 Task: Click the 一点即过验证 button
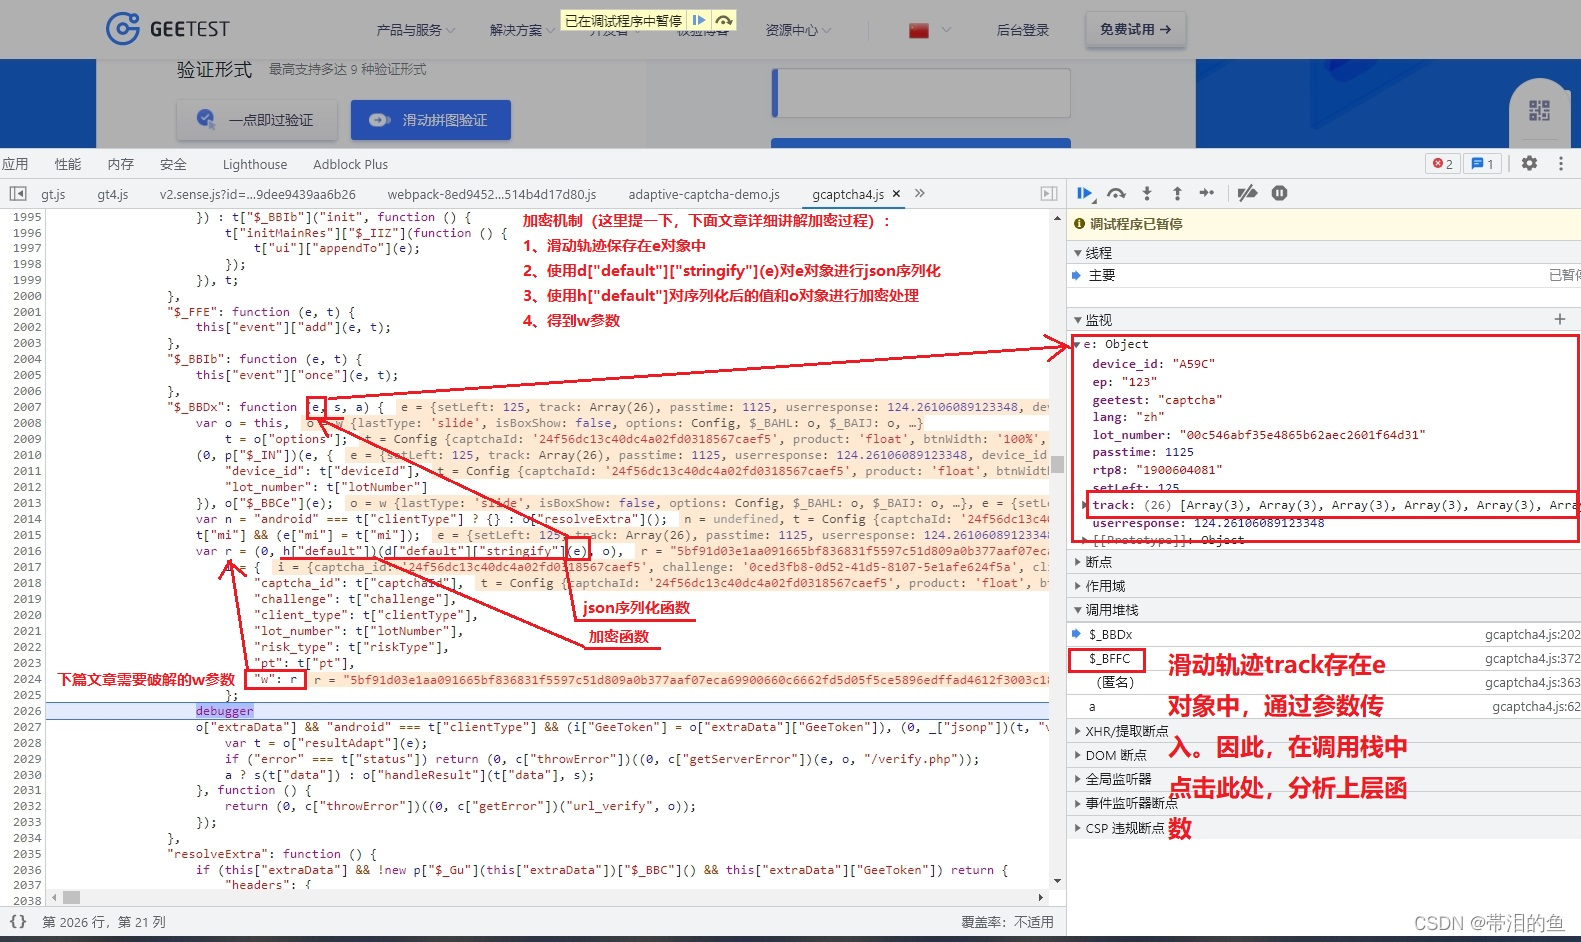click(258, 120)
